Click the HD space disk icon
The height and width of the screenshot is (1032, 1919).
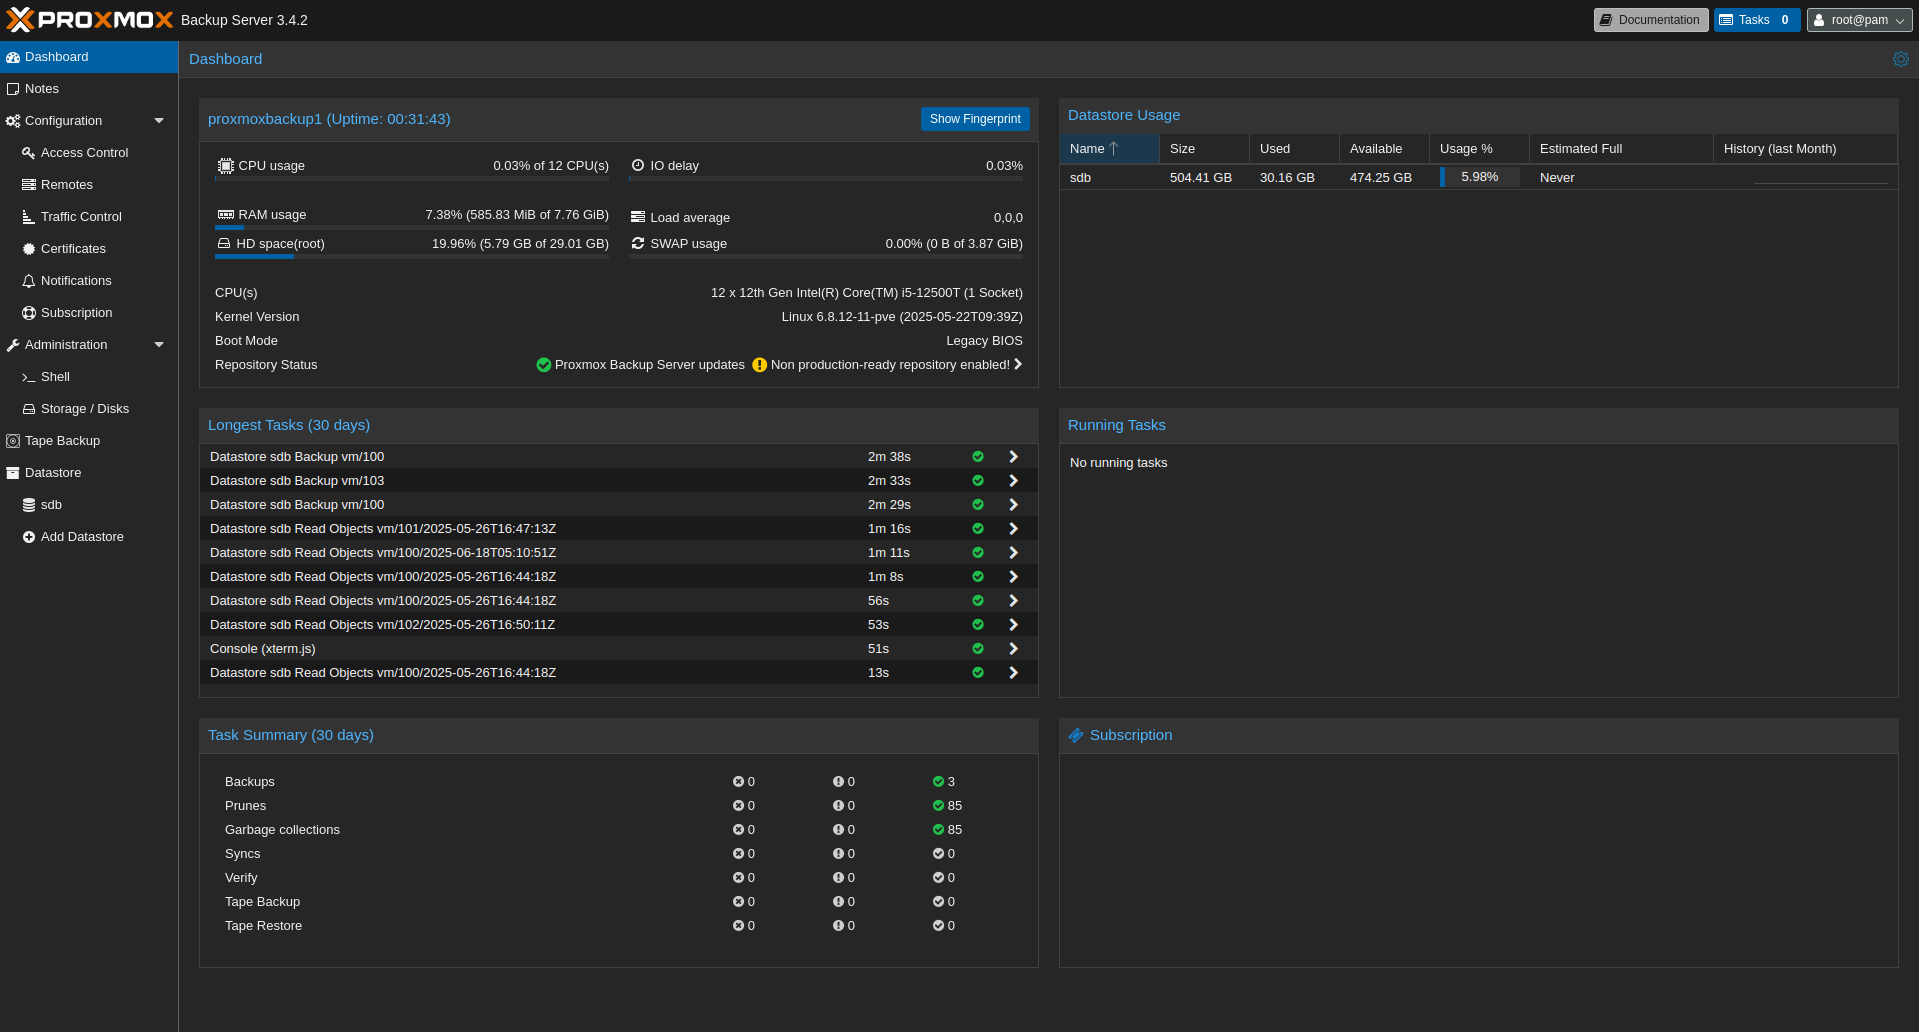(x=224, y=243)
